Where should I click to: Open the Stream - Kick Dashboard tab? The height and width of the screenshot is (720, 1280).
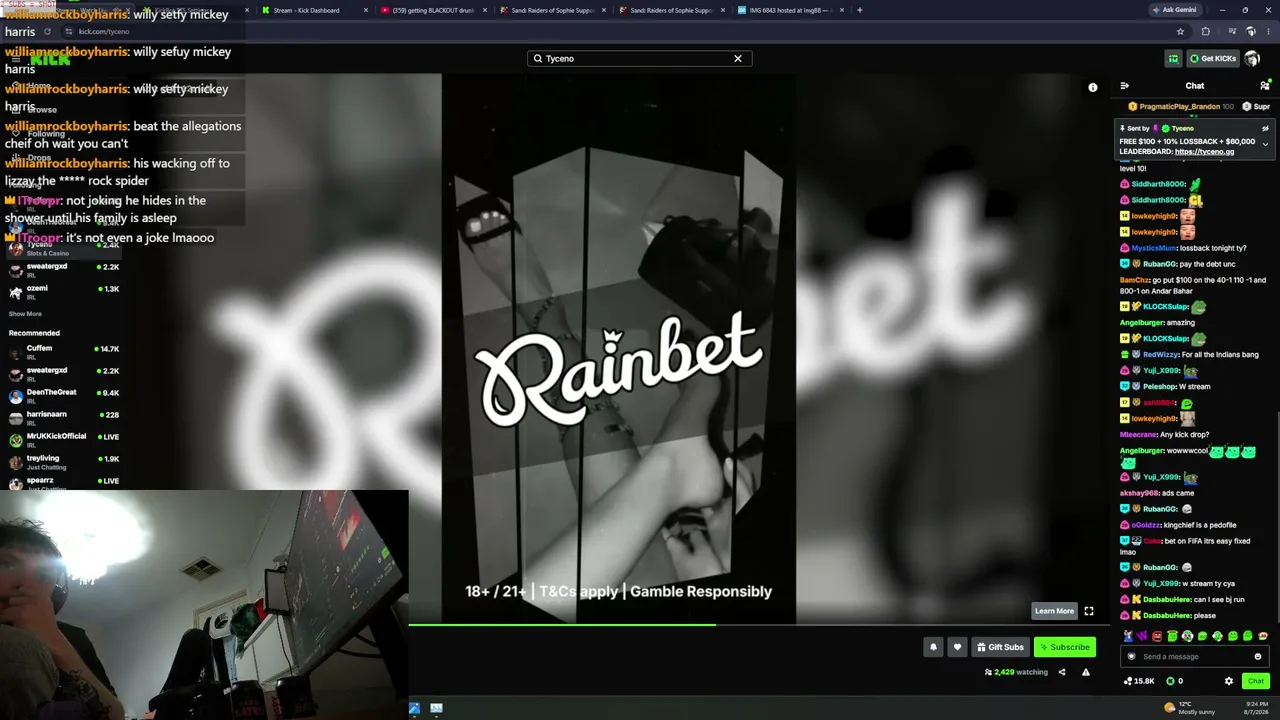pyautogui.click(x=313, y=10)
